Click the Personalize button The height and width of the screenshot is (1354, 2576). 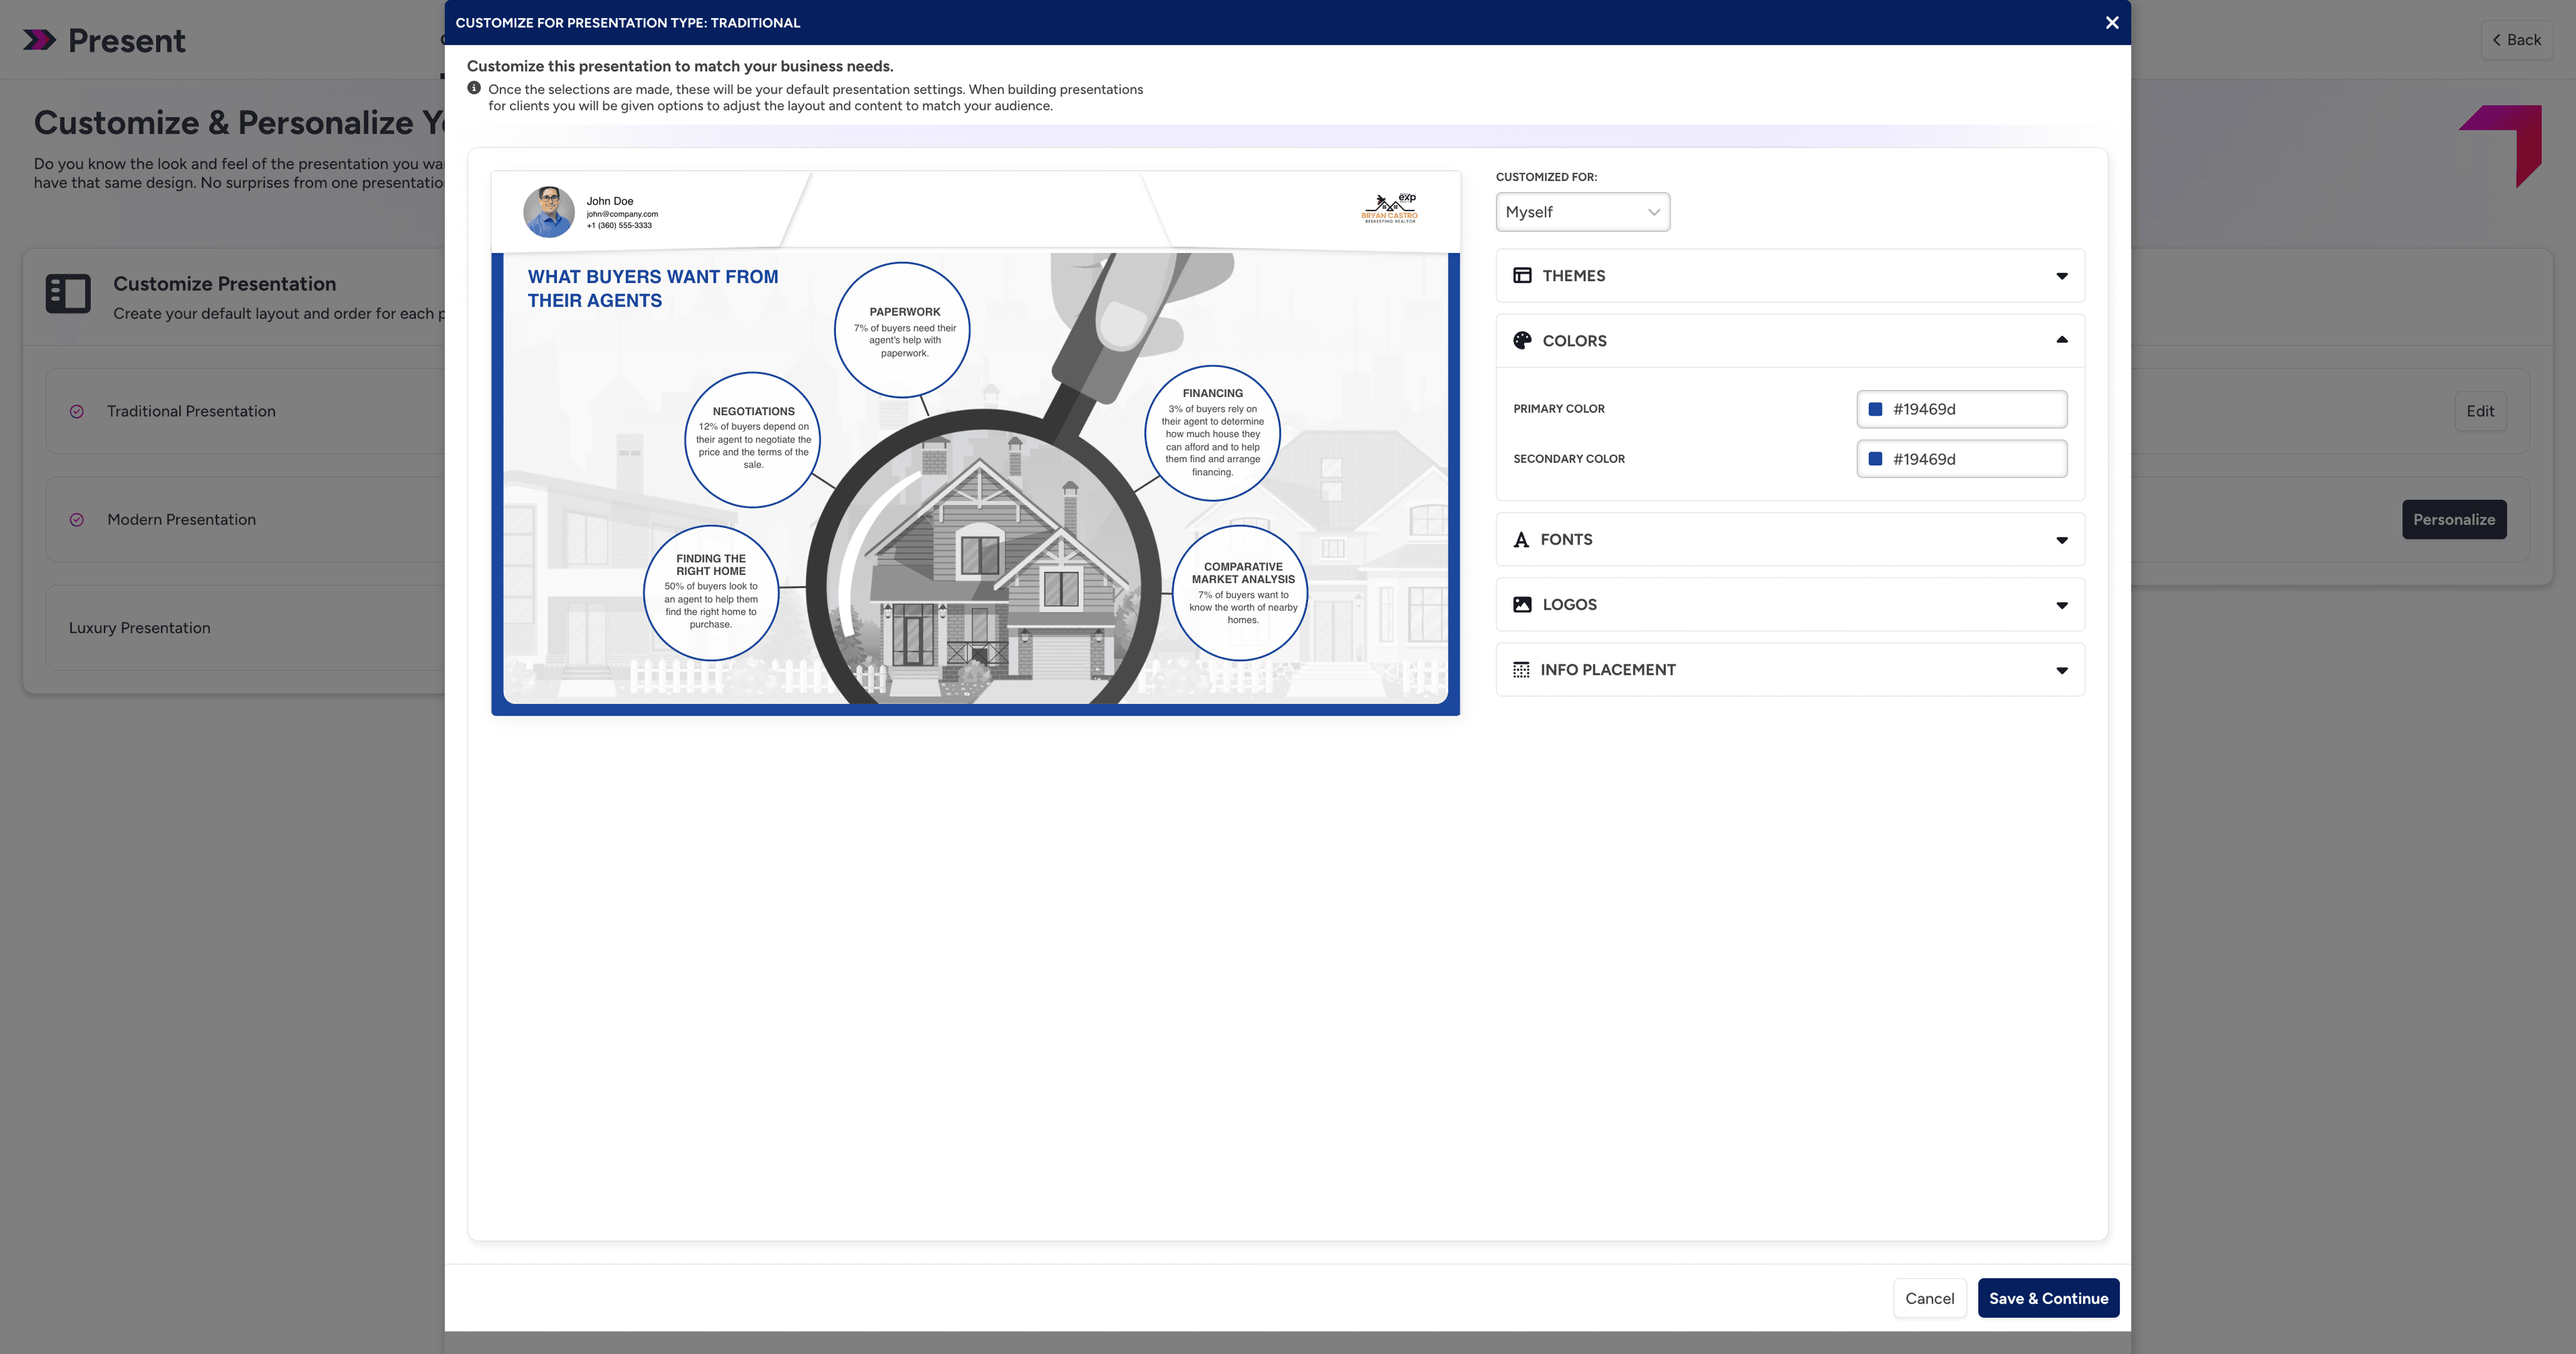pyautogui.click(x=2454, y=520)
